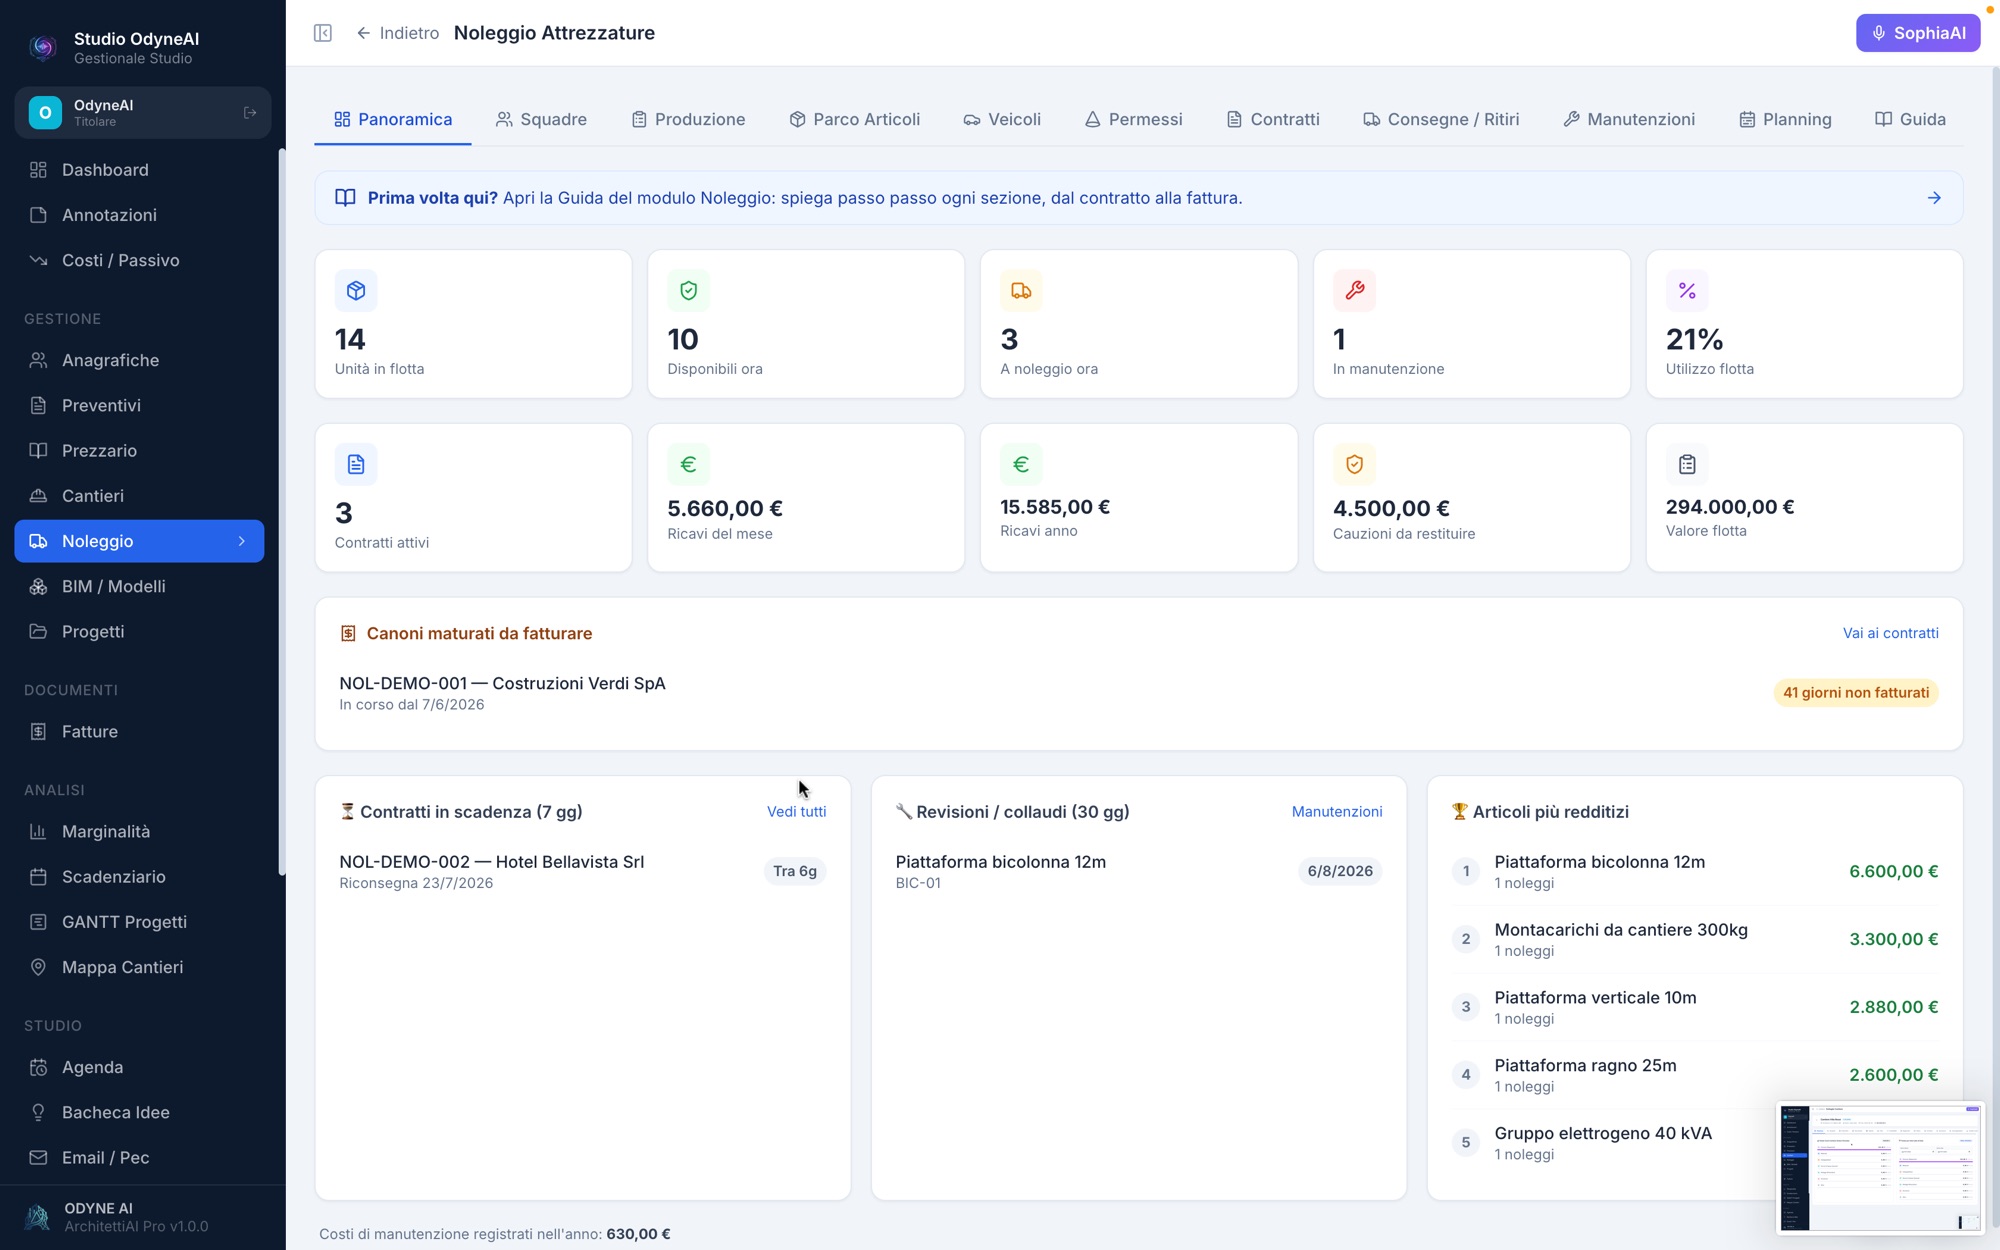Open the floating screenshot thumbnail preview
Screen dimensions: 2000x1250
tap(1880, 1167)
